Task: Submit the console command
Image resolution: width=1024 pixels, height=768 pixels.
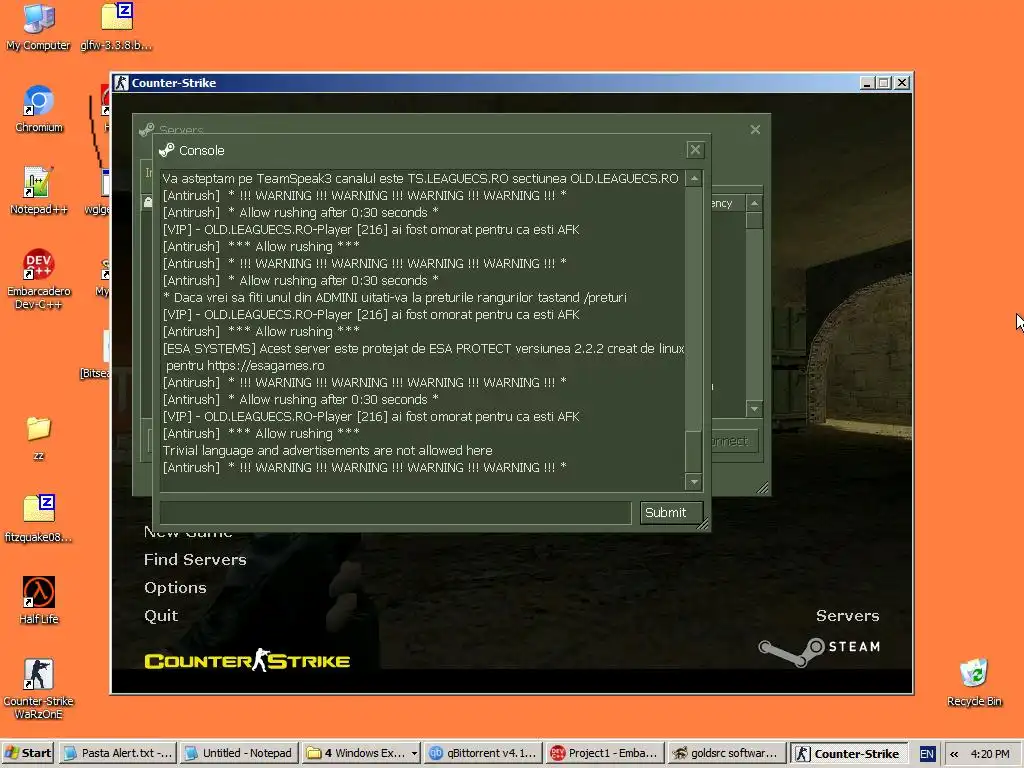Action: (671, 513)
